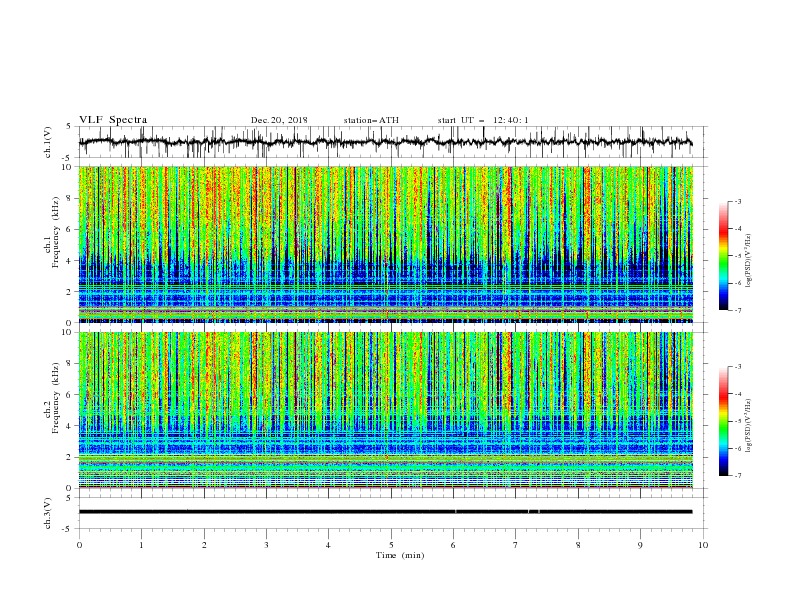Click the 'start UT = 12:40:1' text
The width and height of the screenshot is (792, 612).
pyautogui.click(x=483, y=120)
